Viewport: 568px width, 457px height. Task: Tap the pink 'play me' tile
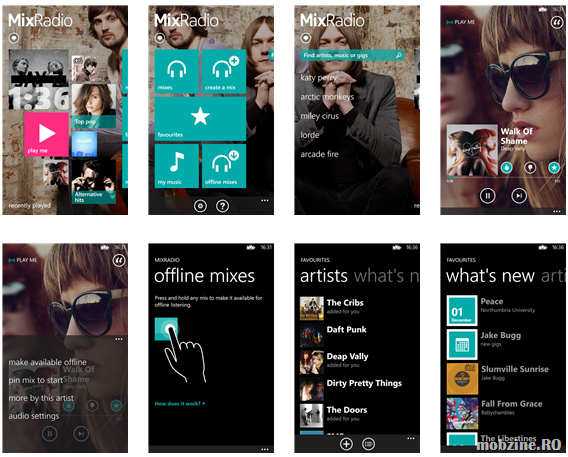(46, 134)
